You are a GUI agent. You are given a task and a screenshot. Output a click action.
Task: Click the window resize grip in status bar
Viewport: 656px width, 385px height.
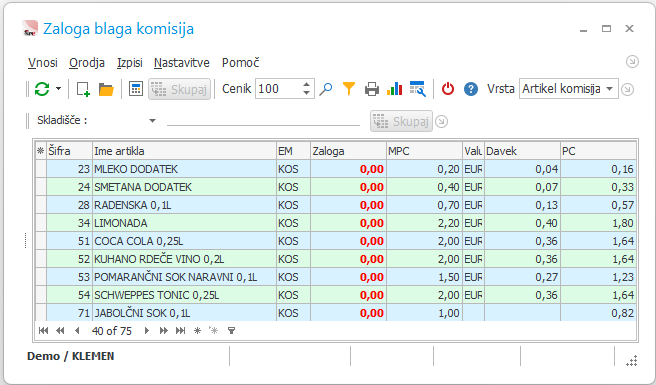631,360
